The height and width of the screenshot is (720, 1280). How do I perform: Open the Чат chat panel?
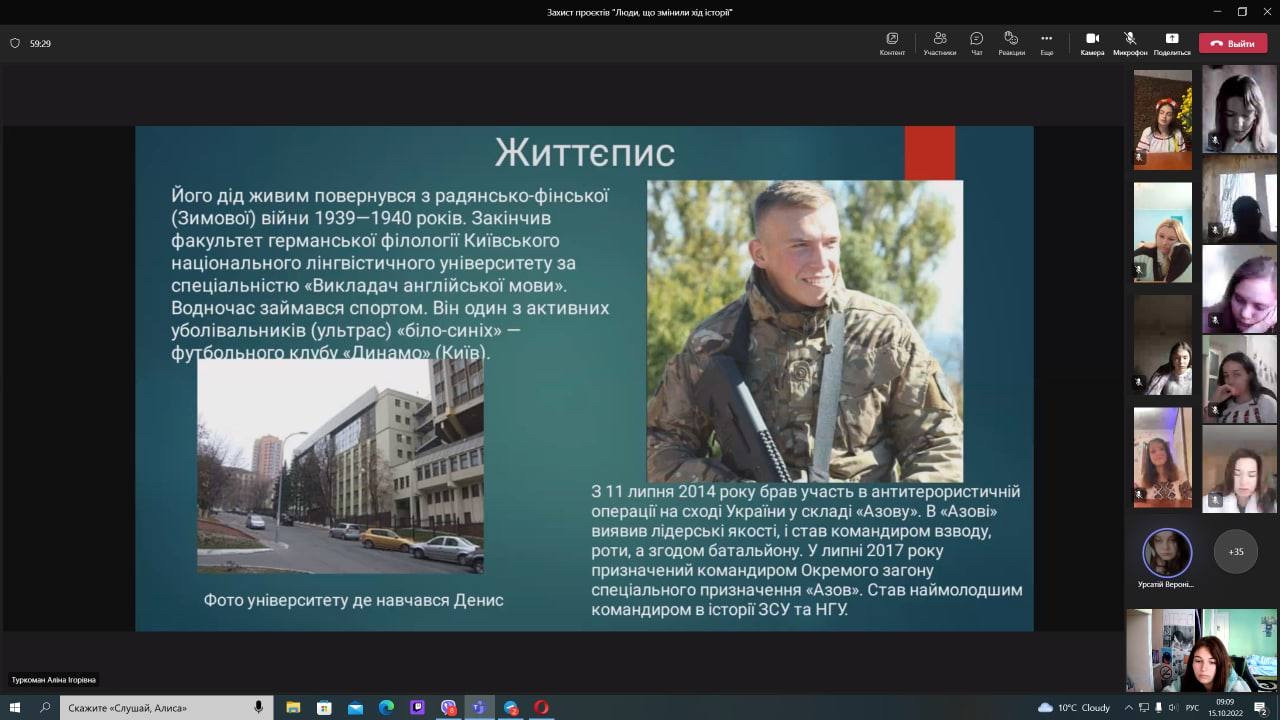point(976,43)
